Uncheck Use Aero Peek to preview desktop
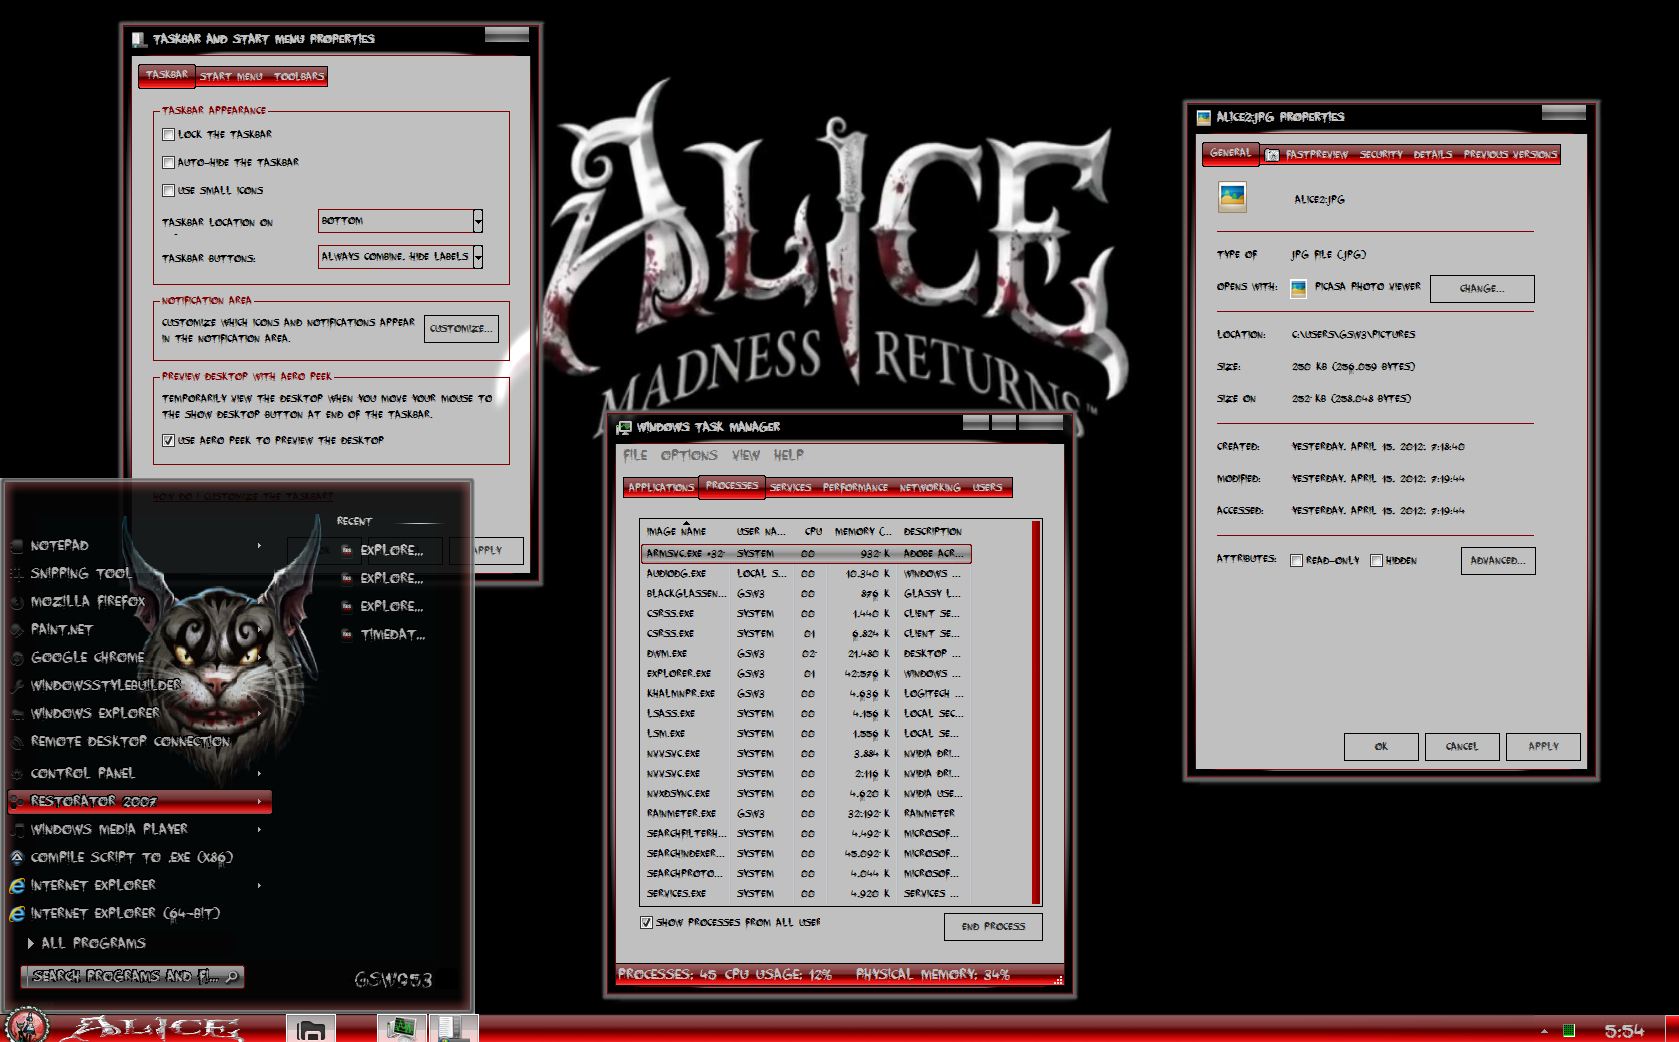This screenshot has width=1679, height=1042. [168, 440]
